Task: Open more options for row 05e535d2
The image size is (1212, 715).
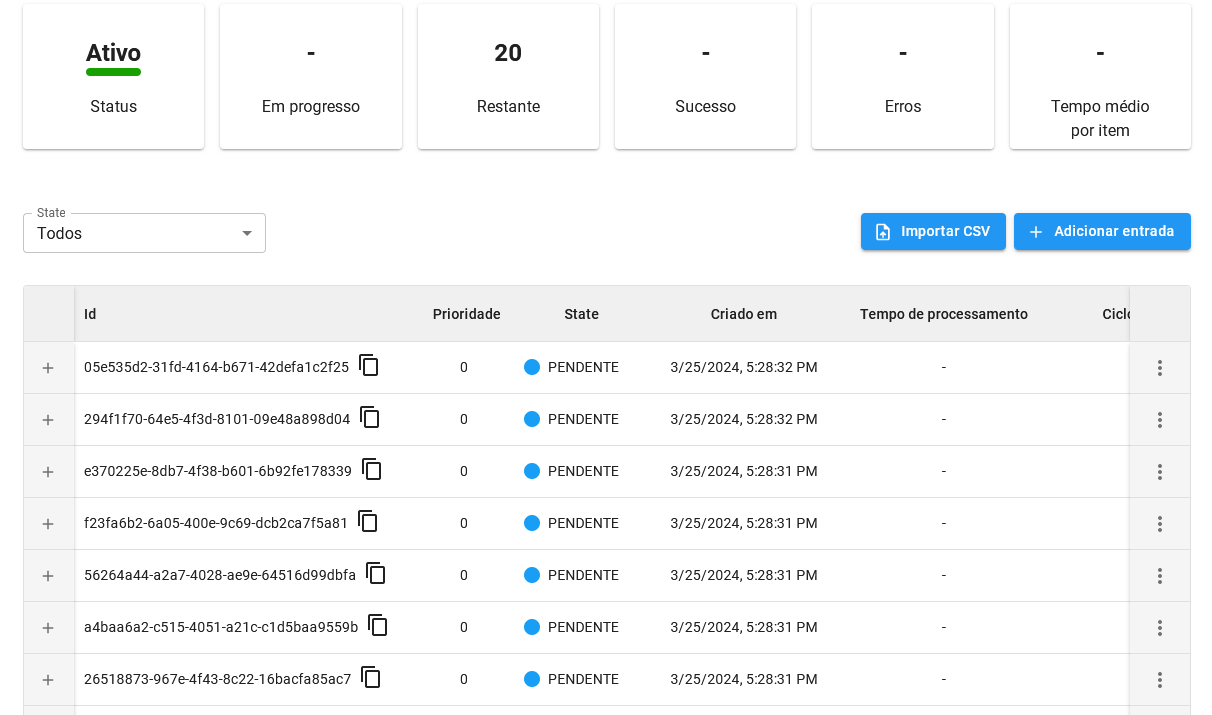Action: click(x=1159, y=368)
